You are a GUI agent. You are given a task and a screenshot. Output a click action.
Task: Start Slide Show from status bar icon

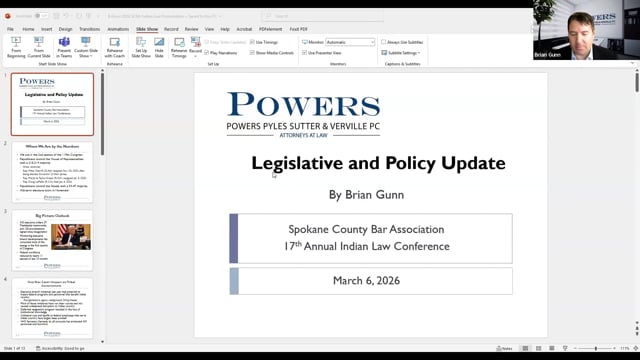coord(565,349)
